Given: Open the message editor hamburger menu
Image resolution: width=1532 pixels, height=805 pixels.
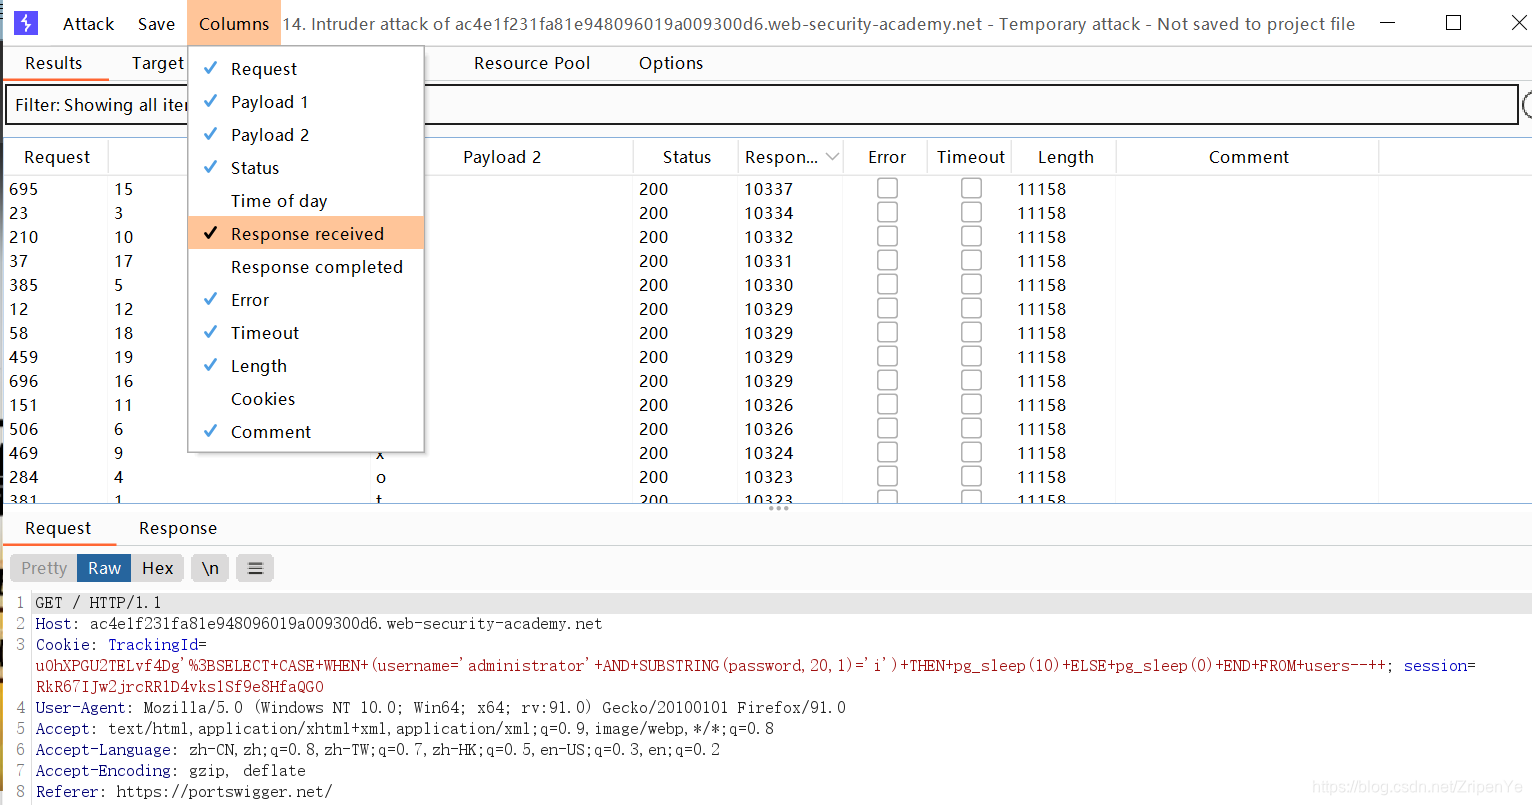Looking at the screenshot, I should point(255,568).
